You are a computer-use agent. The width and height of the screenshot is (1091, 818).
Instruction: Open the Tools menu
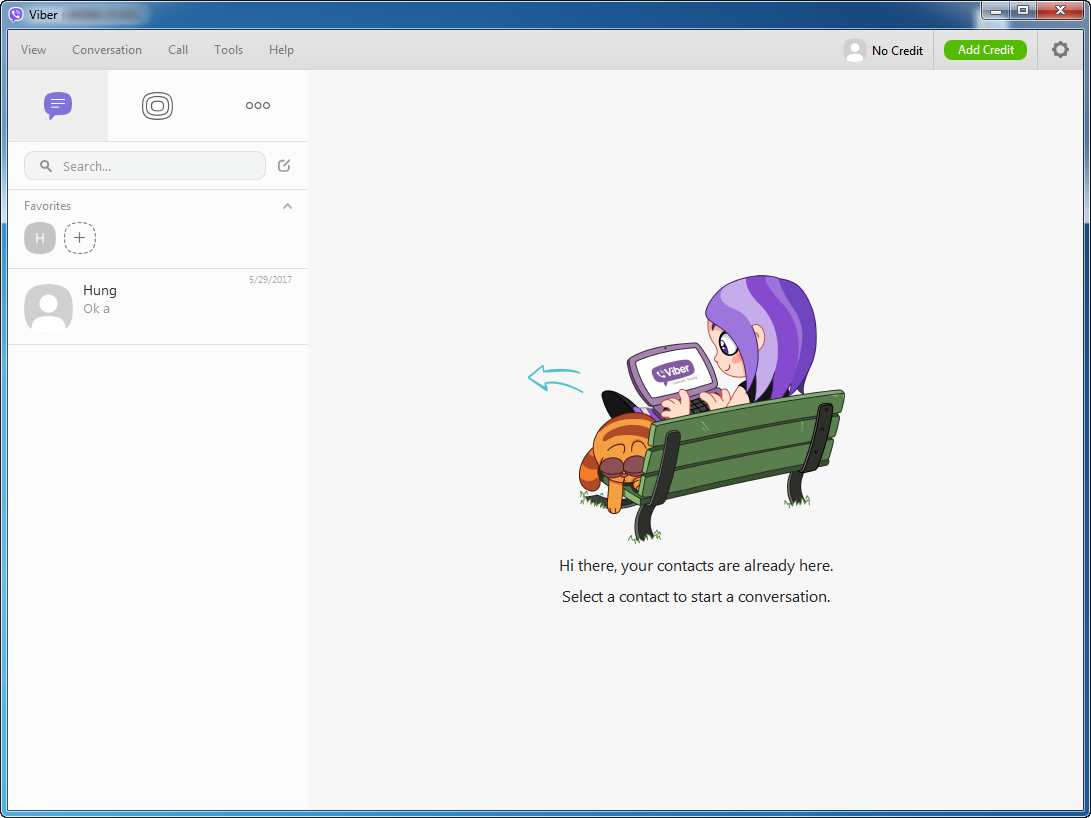(228, 50)
